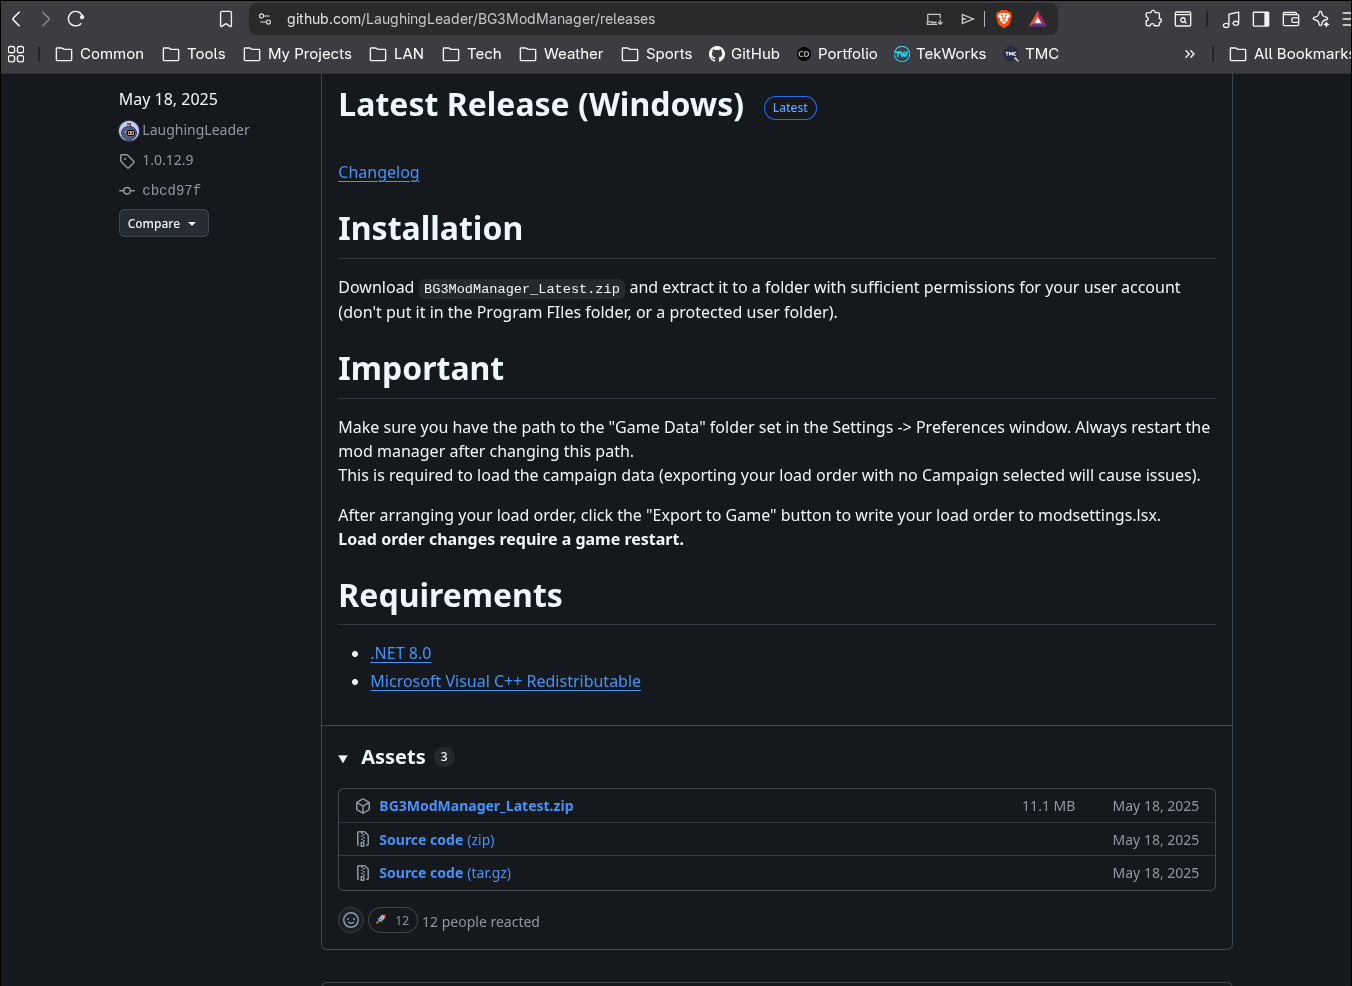Collapse the Assets section triangle
The height and width of the screenshot is (986, 1352).
coord(343,758)
